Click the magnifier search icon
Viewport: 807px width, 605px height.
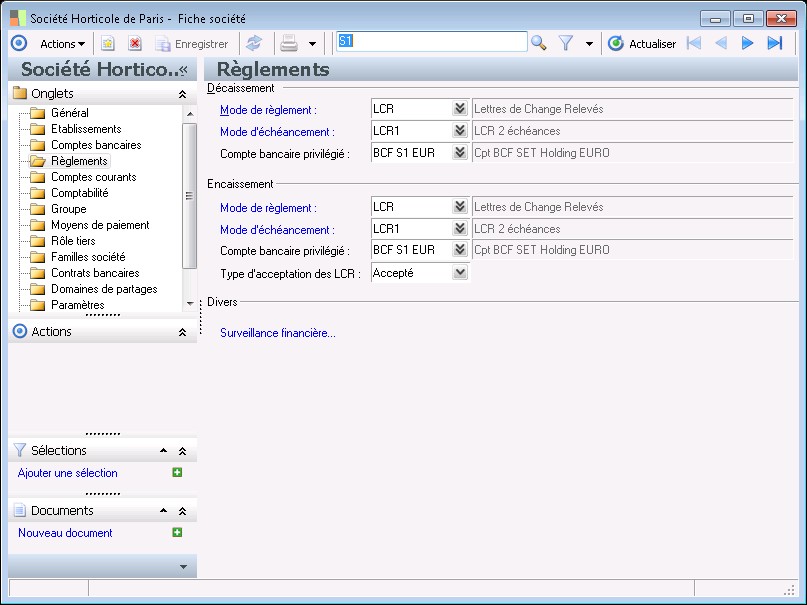coord(538,43)
